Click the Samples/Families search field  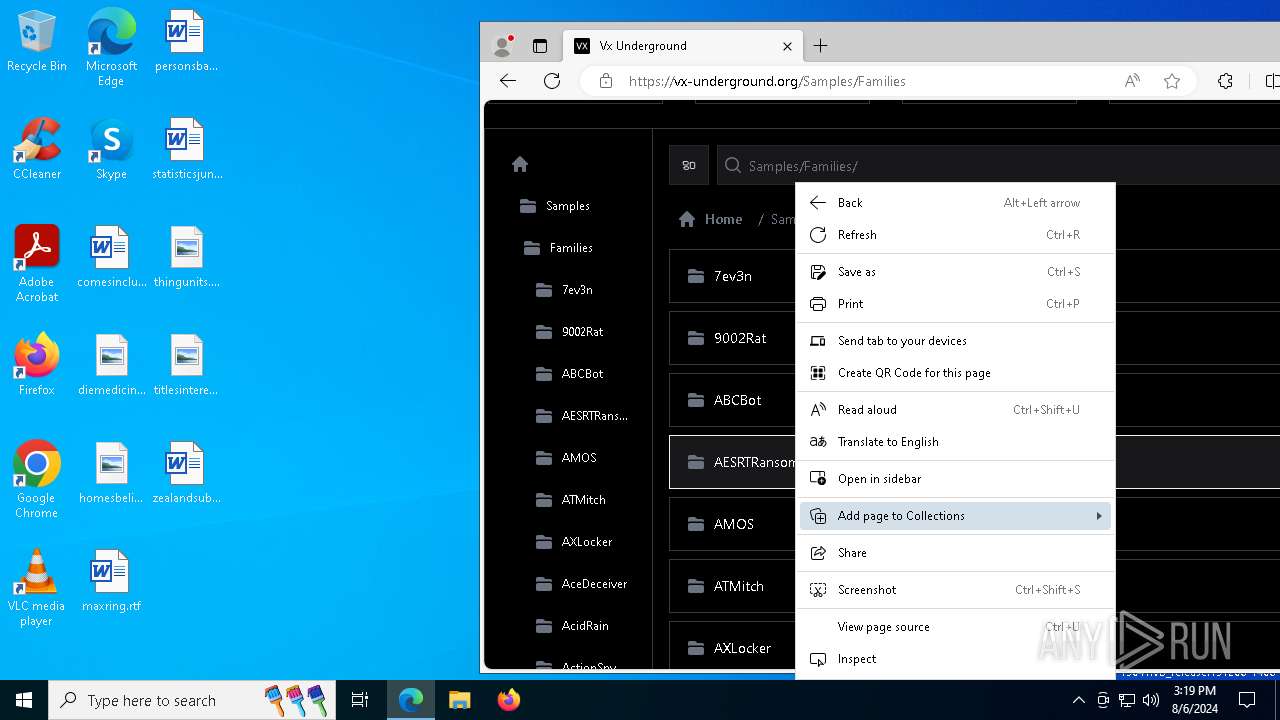(998, 165)
